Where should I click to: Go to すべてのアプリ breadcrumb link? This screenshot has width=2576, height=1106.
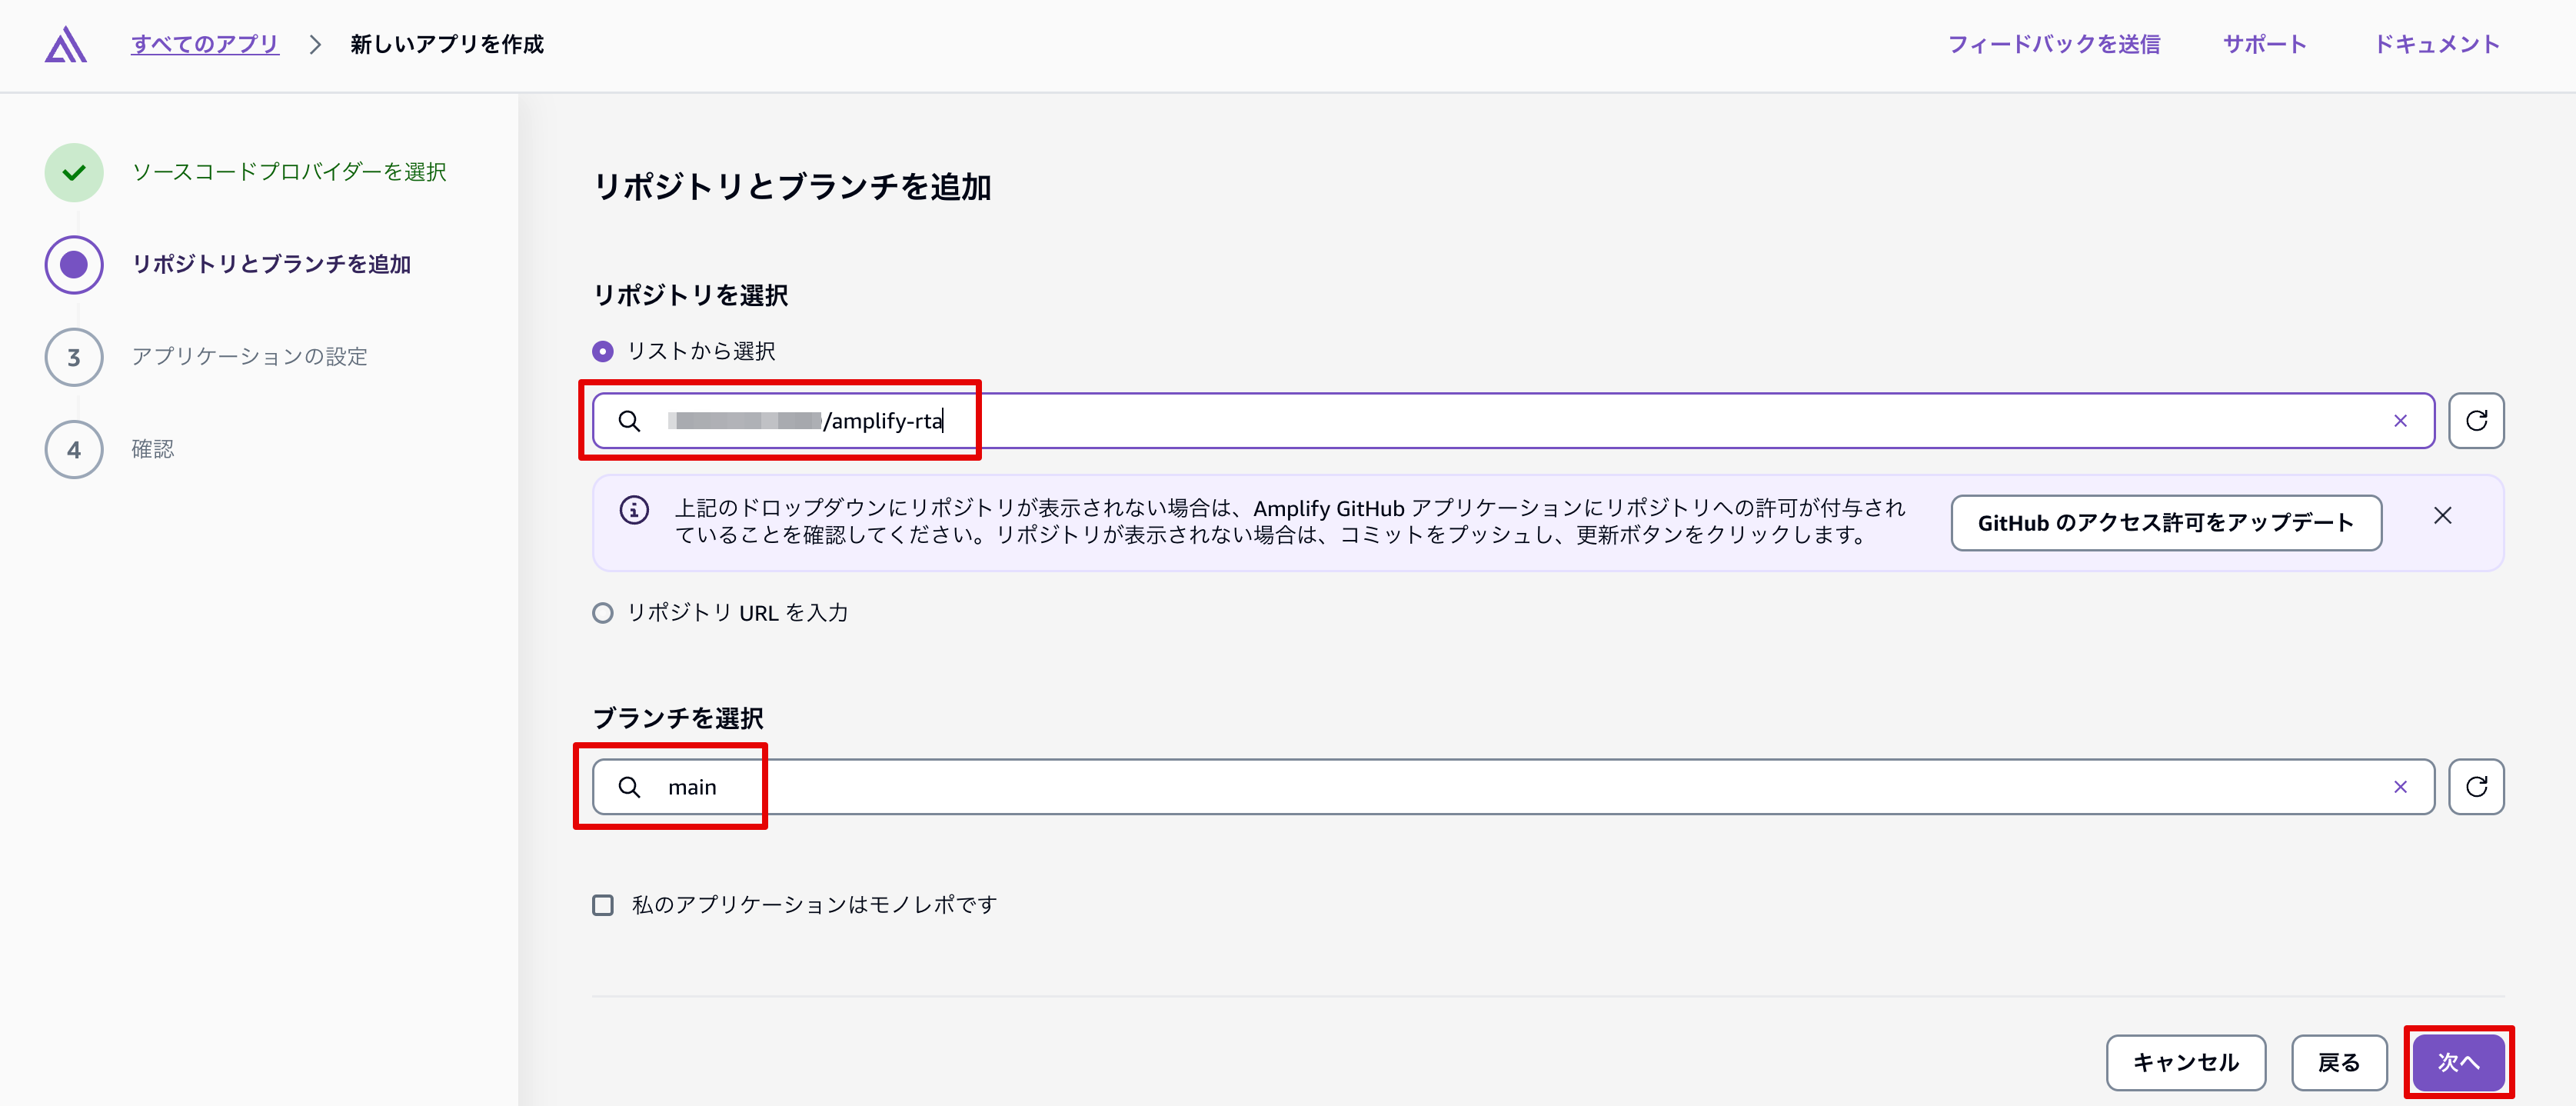click(x=205, y=44)
